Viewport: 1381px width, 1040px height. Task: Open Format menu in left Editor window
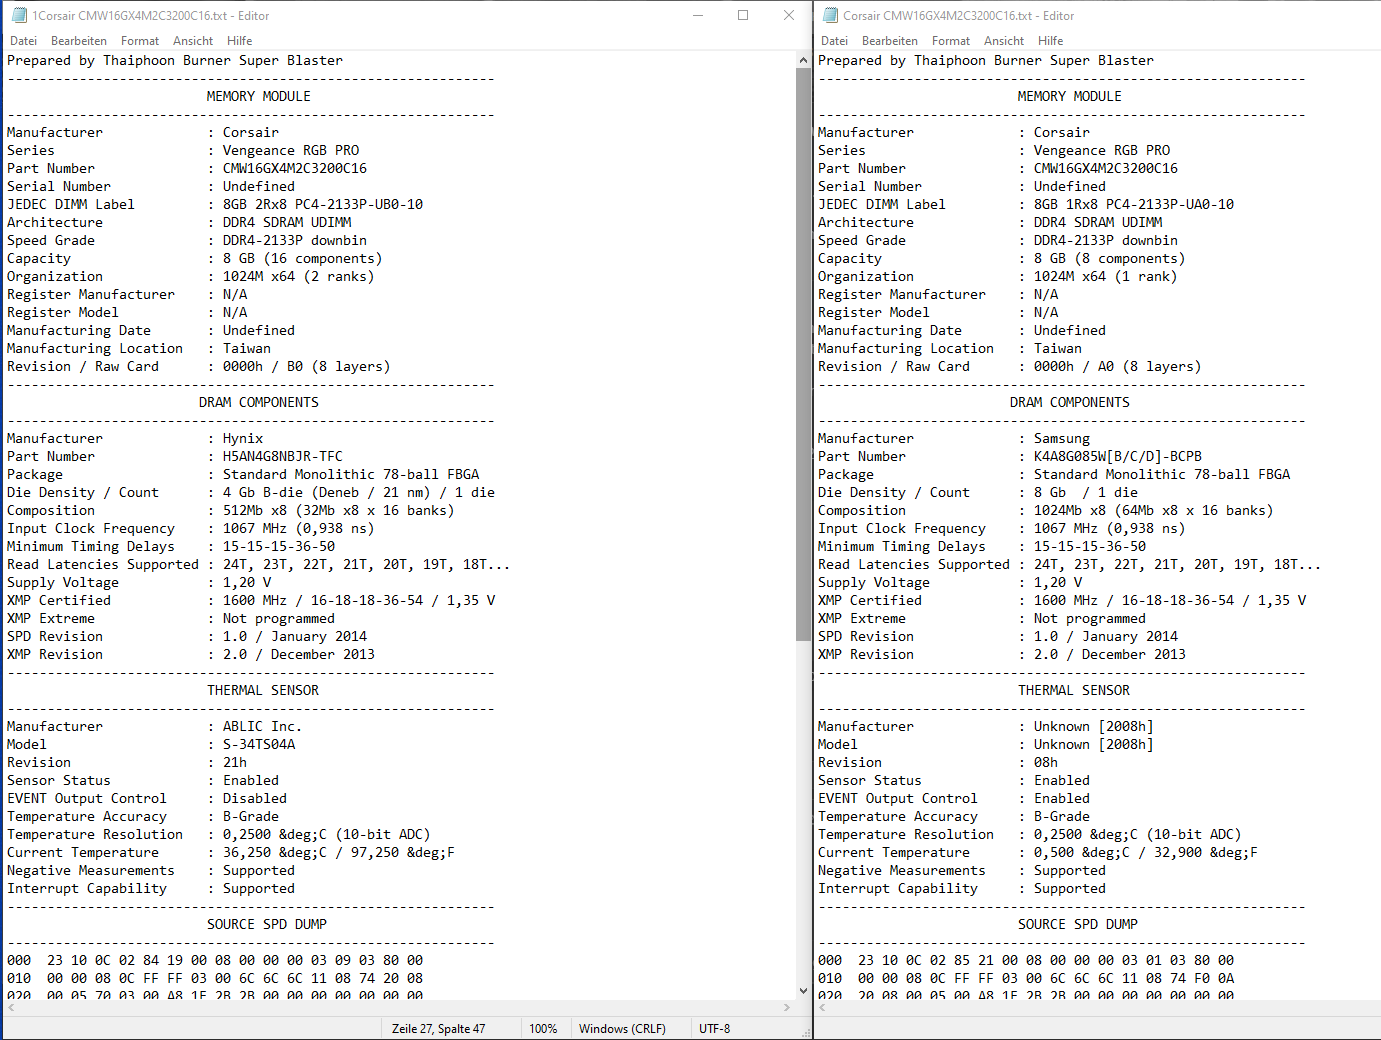pyautogui.click(x=140, y=41)
